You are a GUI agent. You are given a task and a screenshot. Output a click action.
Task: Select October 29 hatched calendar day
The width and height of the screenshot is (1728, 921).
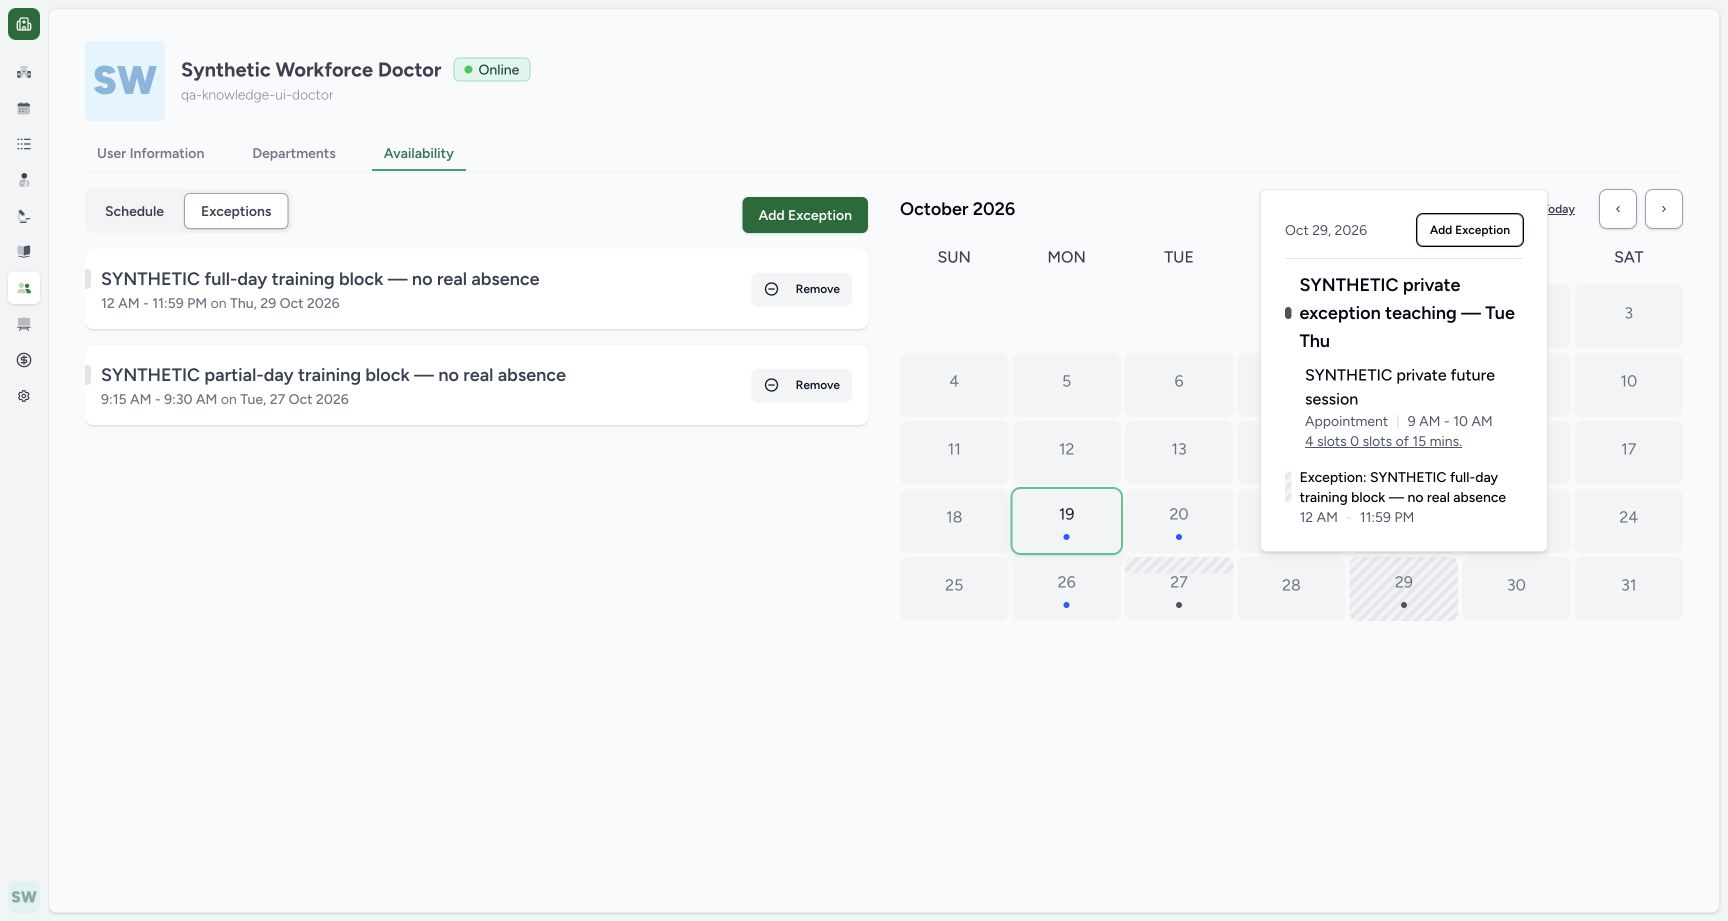(x=1404, y=589)
